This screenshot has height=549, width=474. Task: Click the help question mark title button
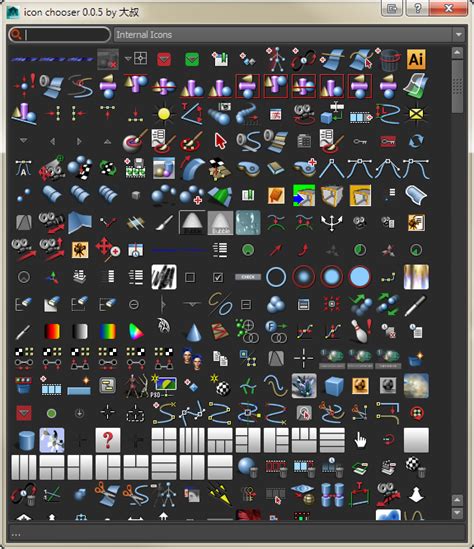[417, 8]
